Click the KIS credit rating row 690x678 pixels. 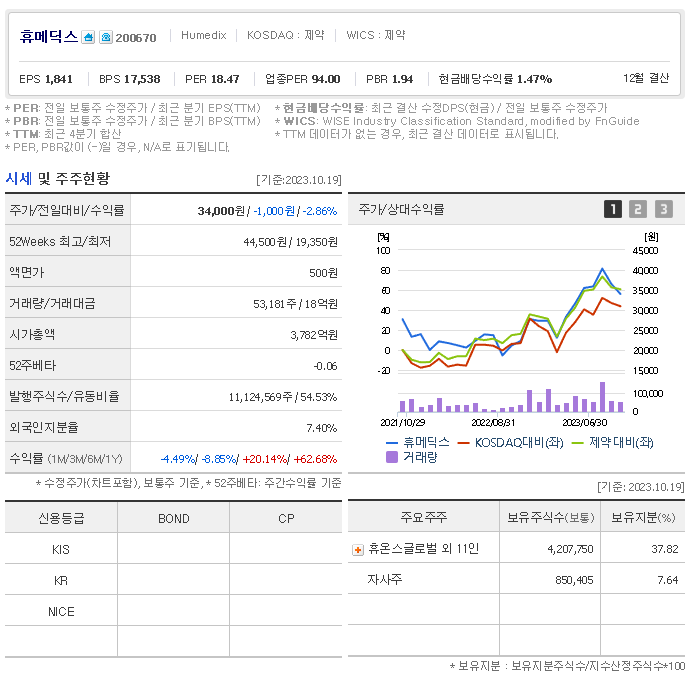[173, 550]
